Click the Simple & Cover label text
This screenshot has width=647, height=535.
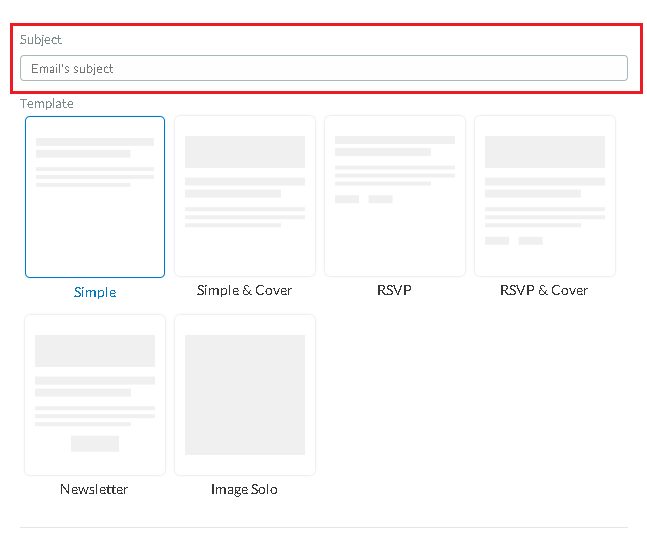pyautogui.click(x=244, y=290)
